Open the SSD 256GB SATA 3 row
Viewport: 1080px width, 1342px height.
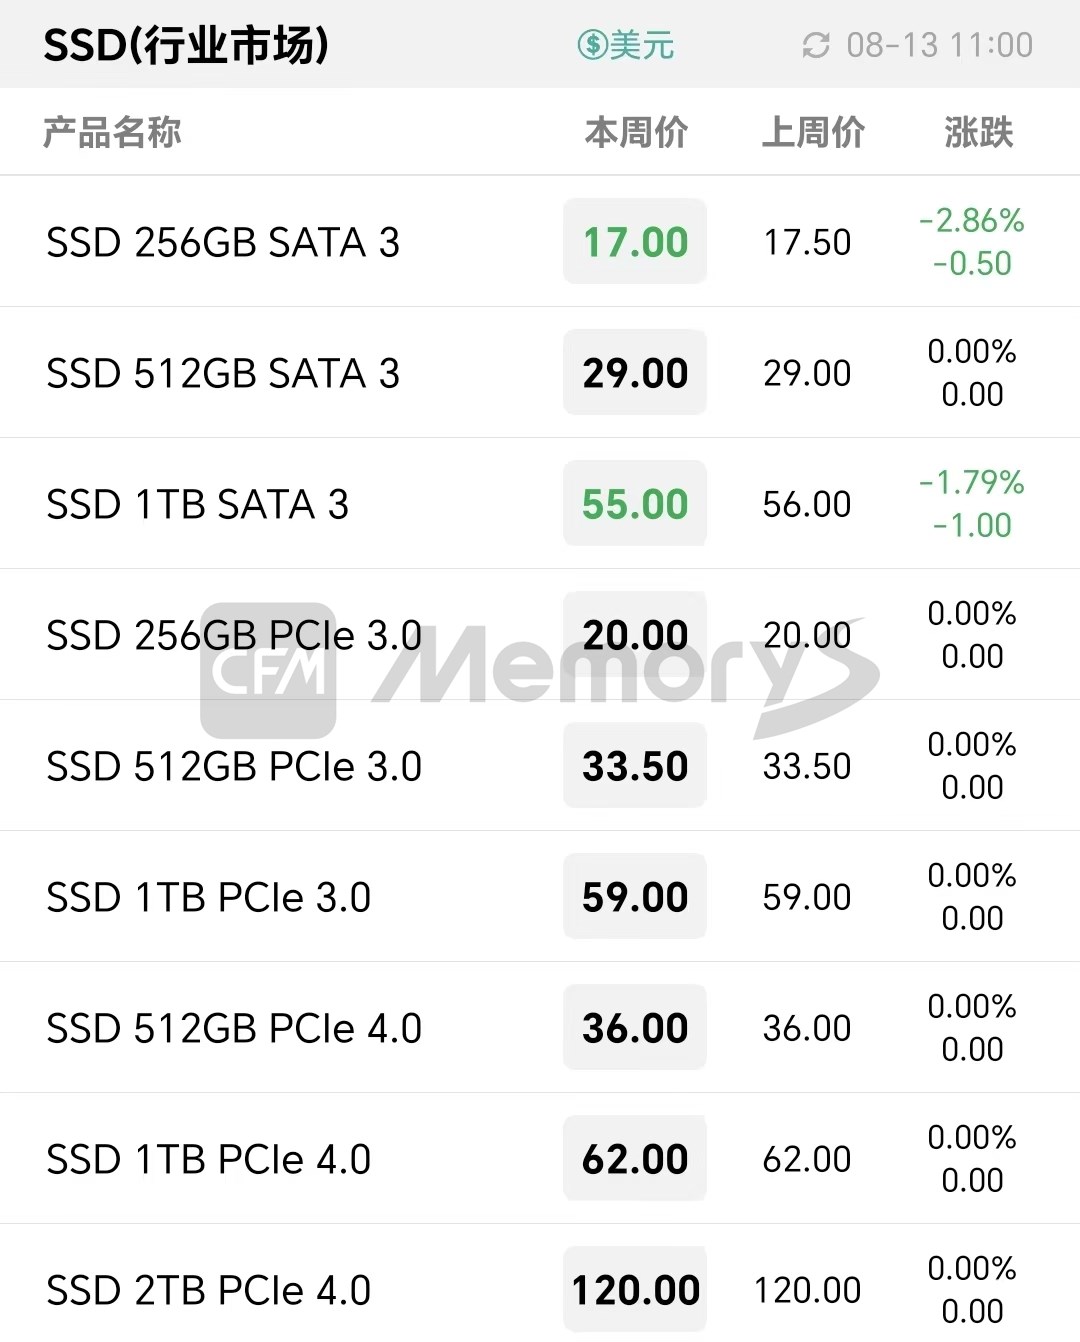point(540,242)
